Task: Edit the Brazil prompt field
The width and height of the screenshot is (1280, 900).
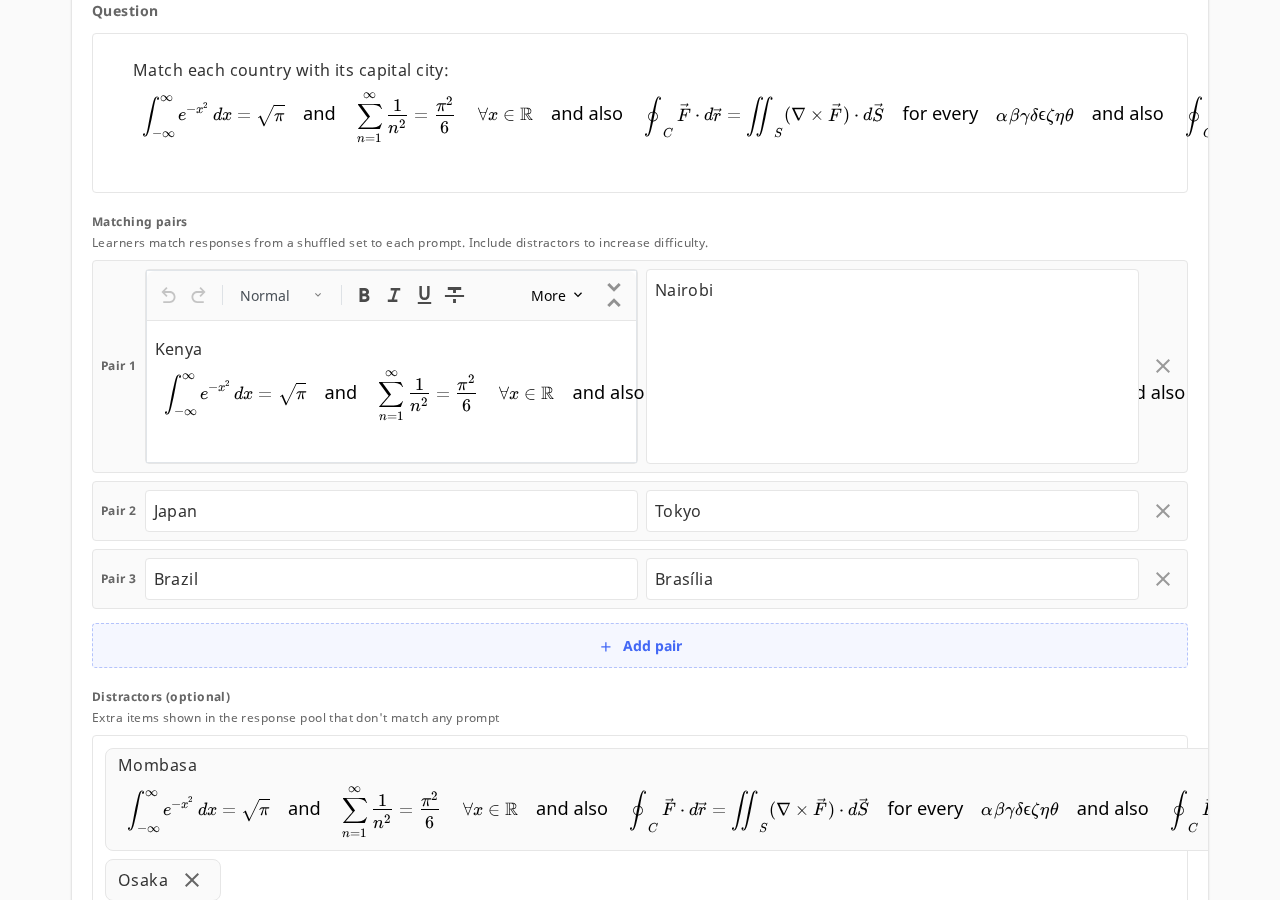Action: click(x=391, y=579)
